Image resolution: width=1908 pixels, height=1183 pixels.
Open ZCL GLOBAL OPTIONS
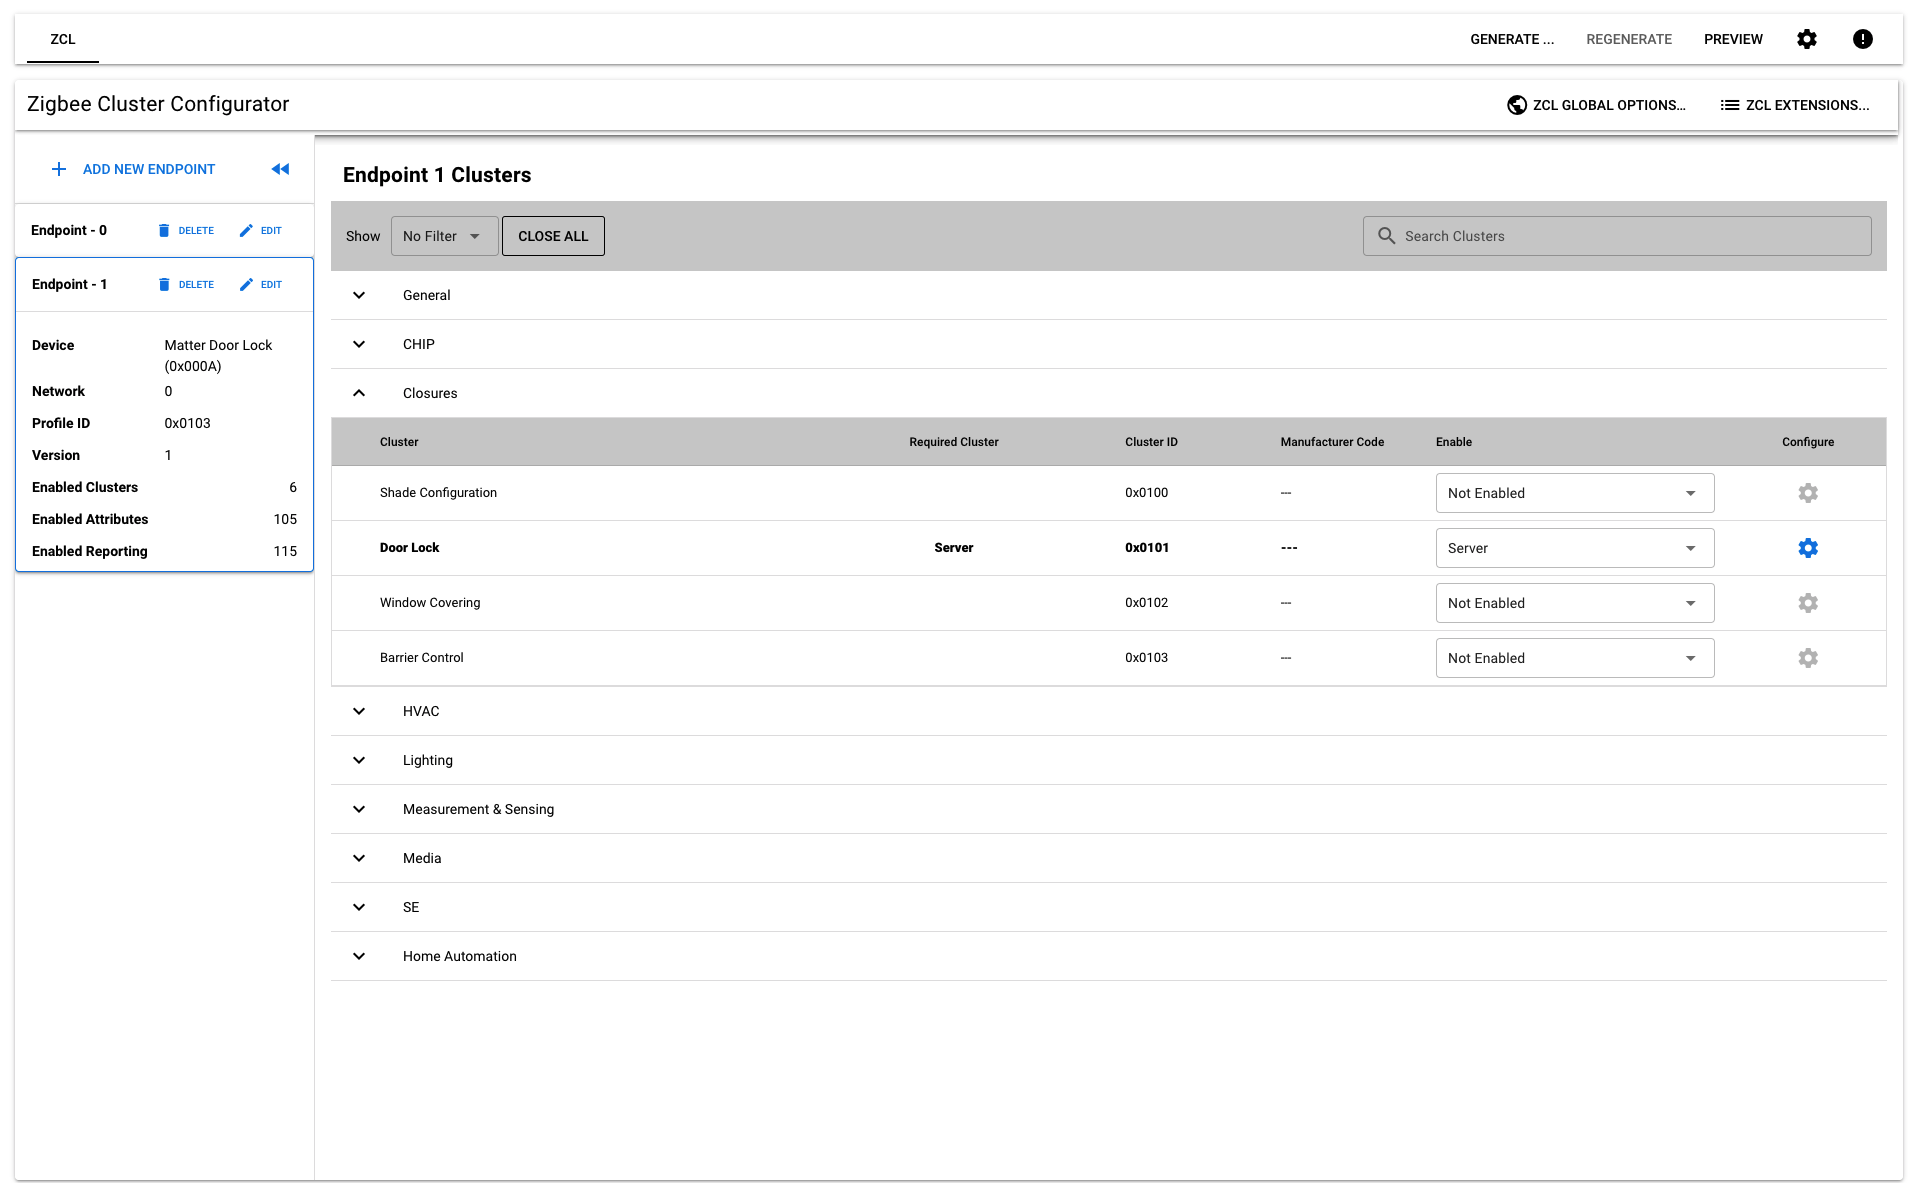(x=1595, y=105)
